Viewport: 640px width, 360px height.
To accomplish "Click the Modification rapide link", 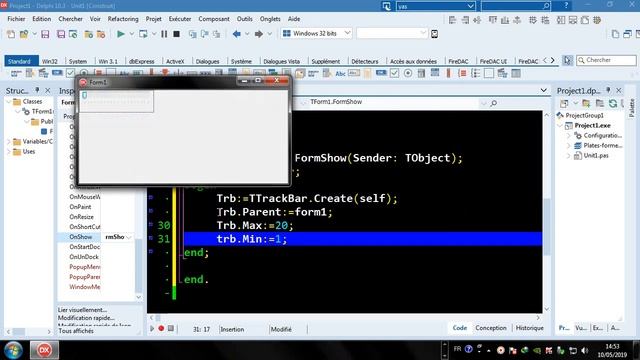I will 86,318.
